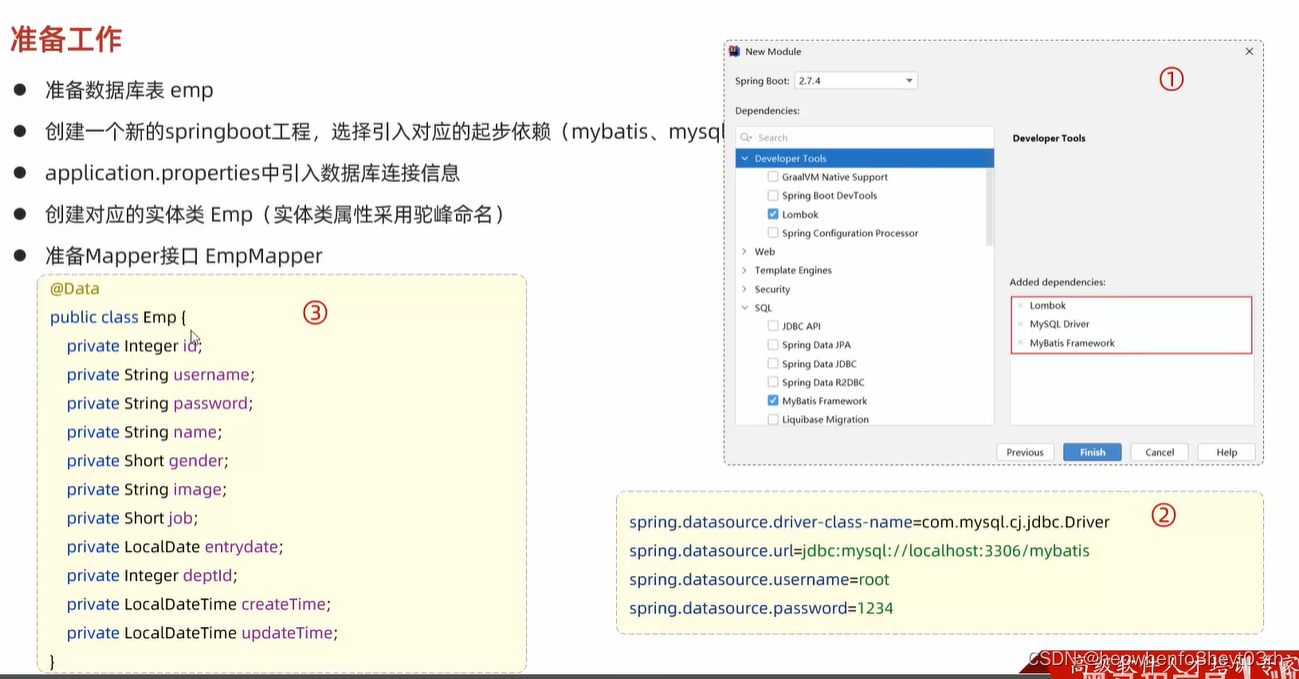Image resolution: width=1299 pixels, height=679 pixels.
Task: Check the Liquibase Migration dependency
Action: (773, 419)
